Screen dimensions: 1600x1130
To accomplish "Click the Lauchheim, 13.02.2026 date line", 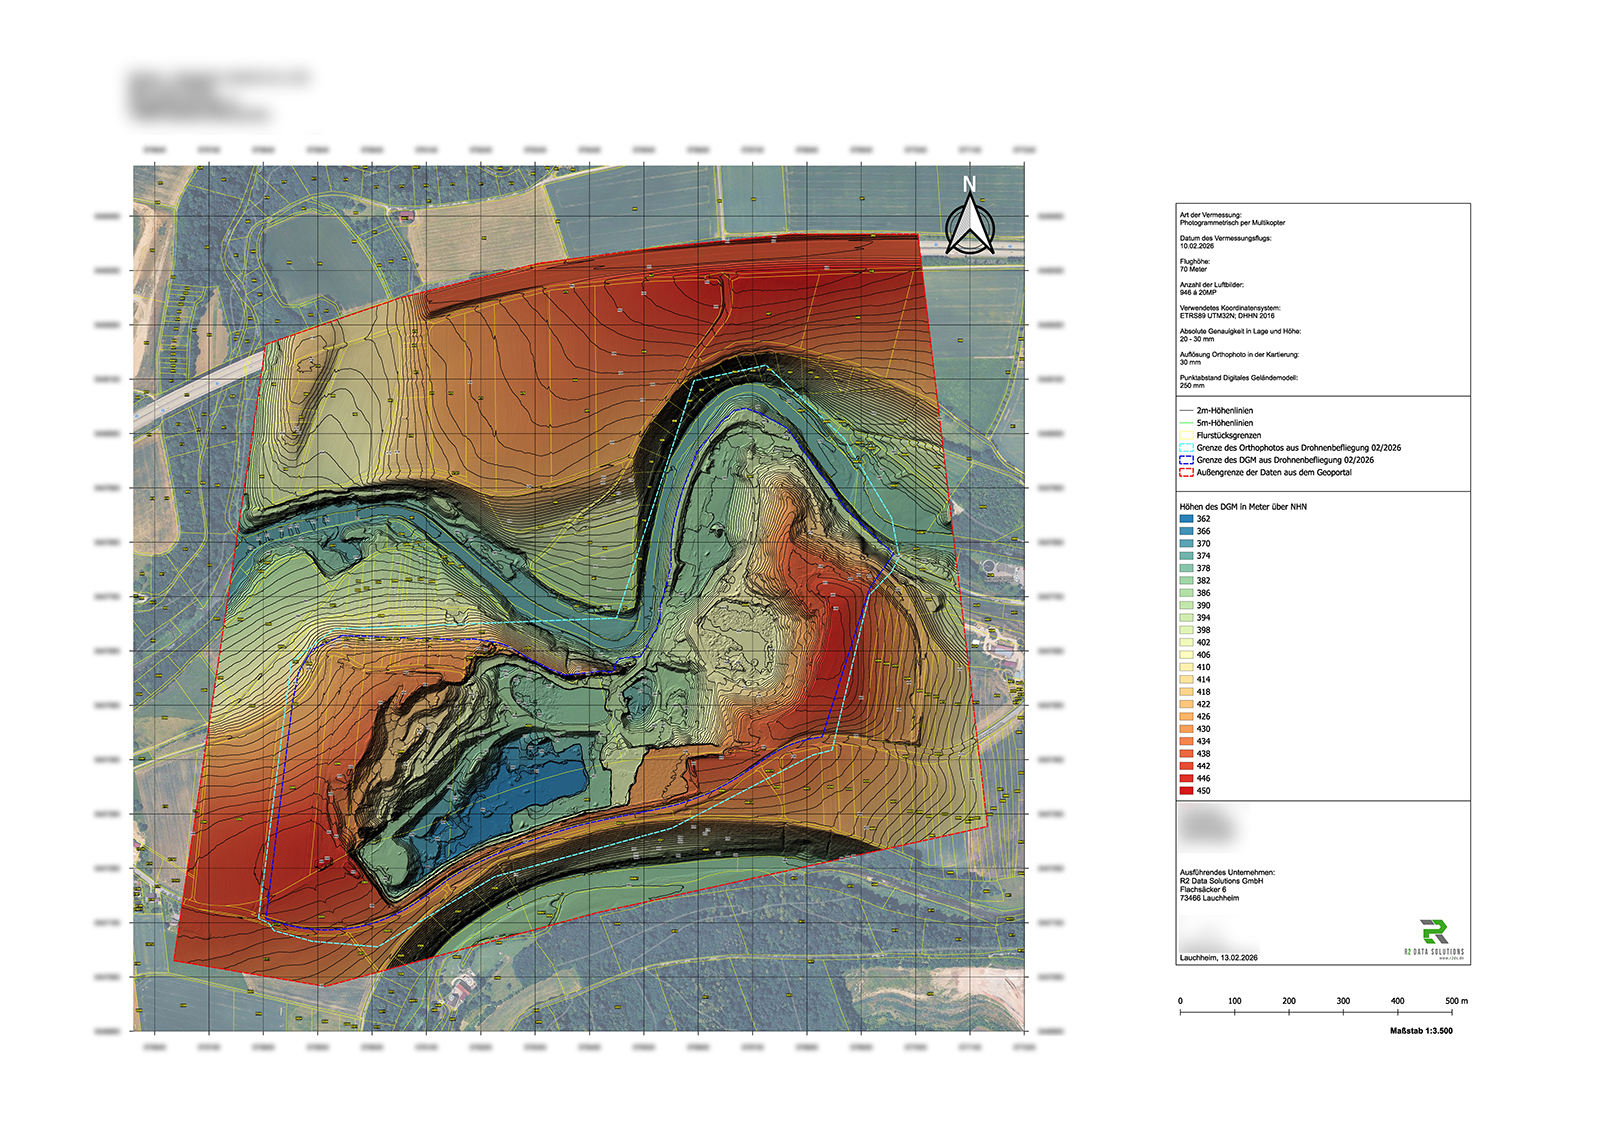I will click(1220, 957).
